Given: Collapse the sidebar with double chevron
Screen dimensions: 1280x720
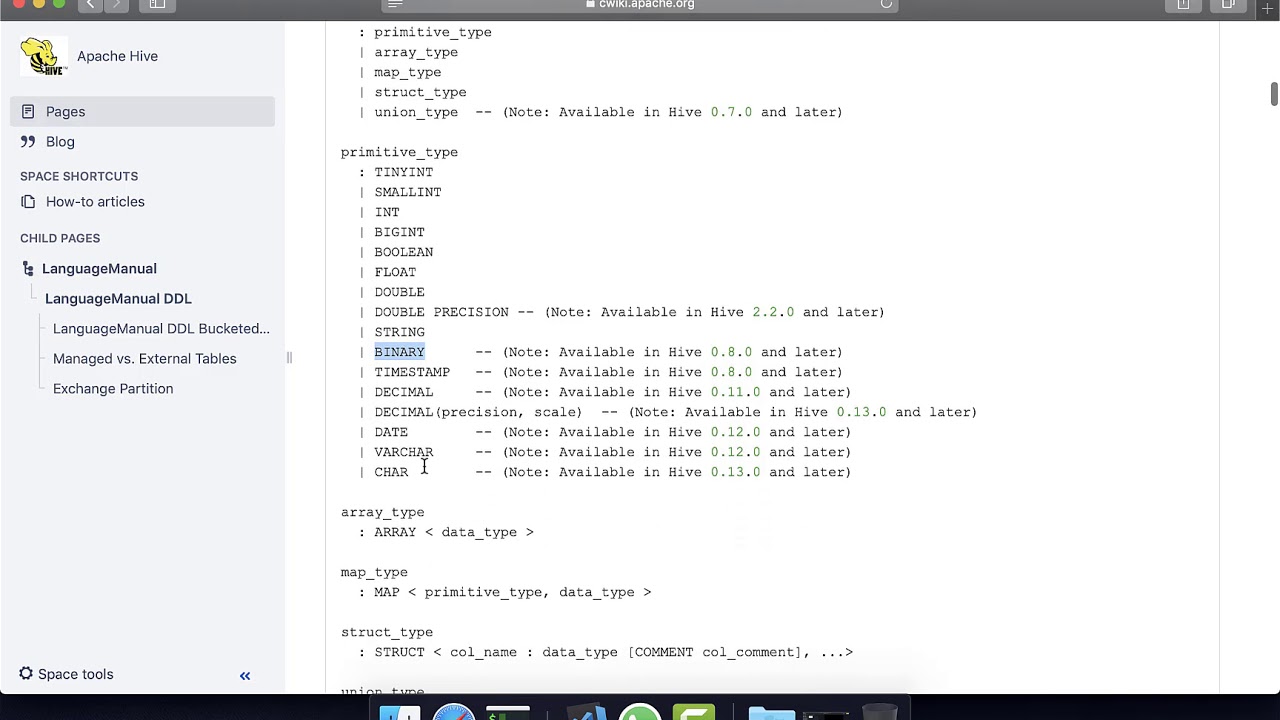Looking at the screenshot, I should (x=245, y=676).
